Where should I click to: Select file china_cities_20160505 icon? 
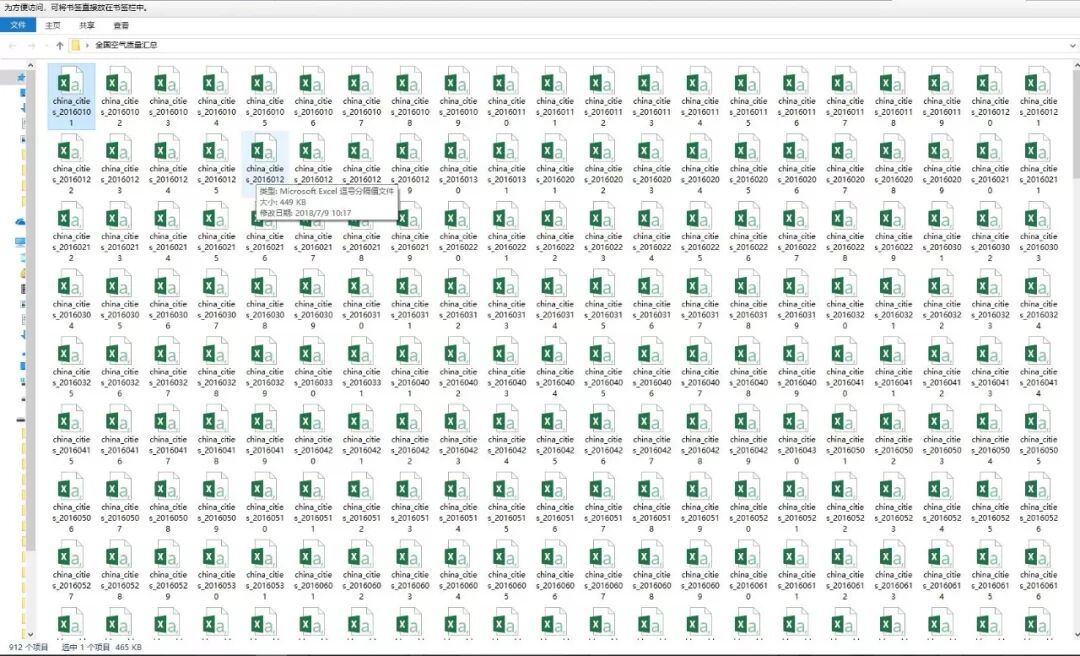coord(1038,420)
